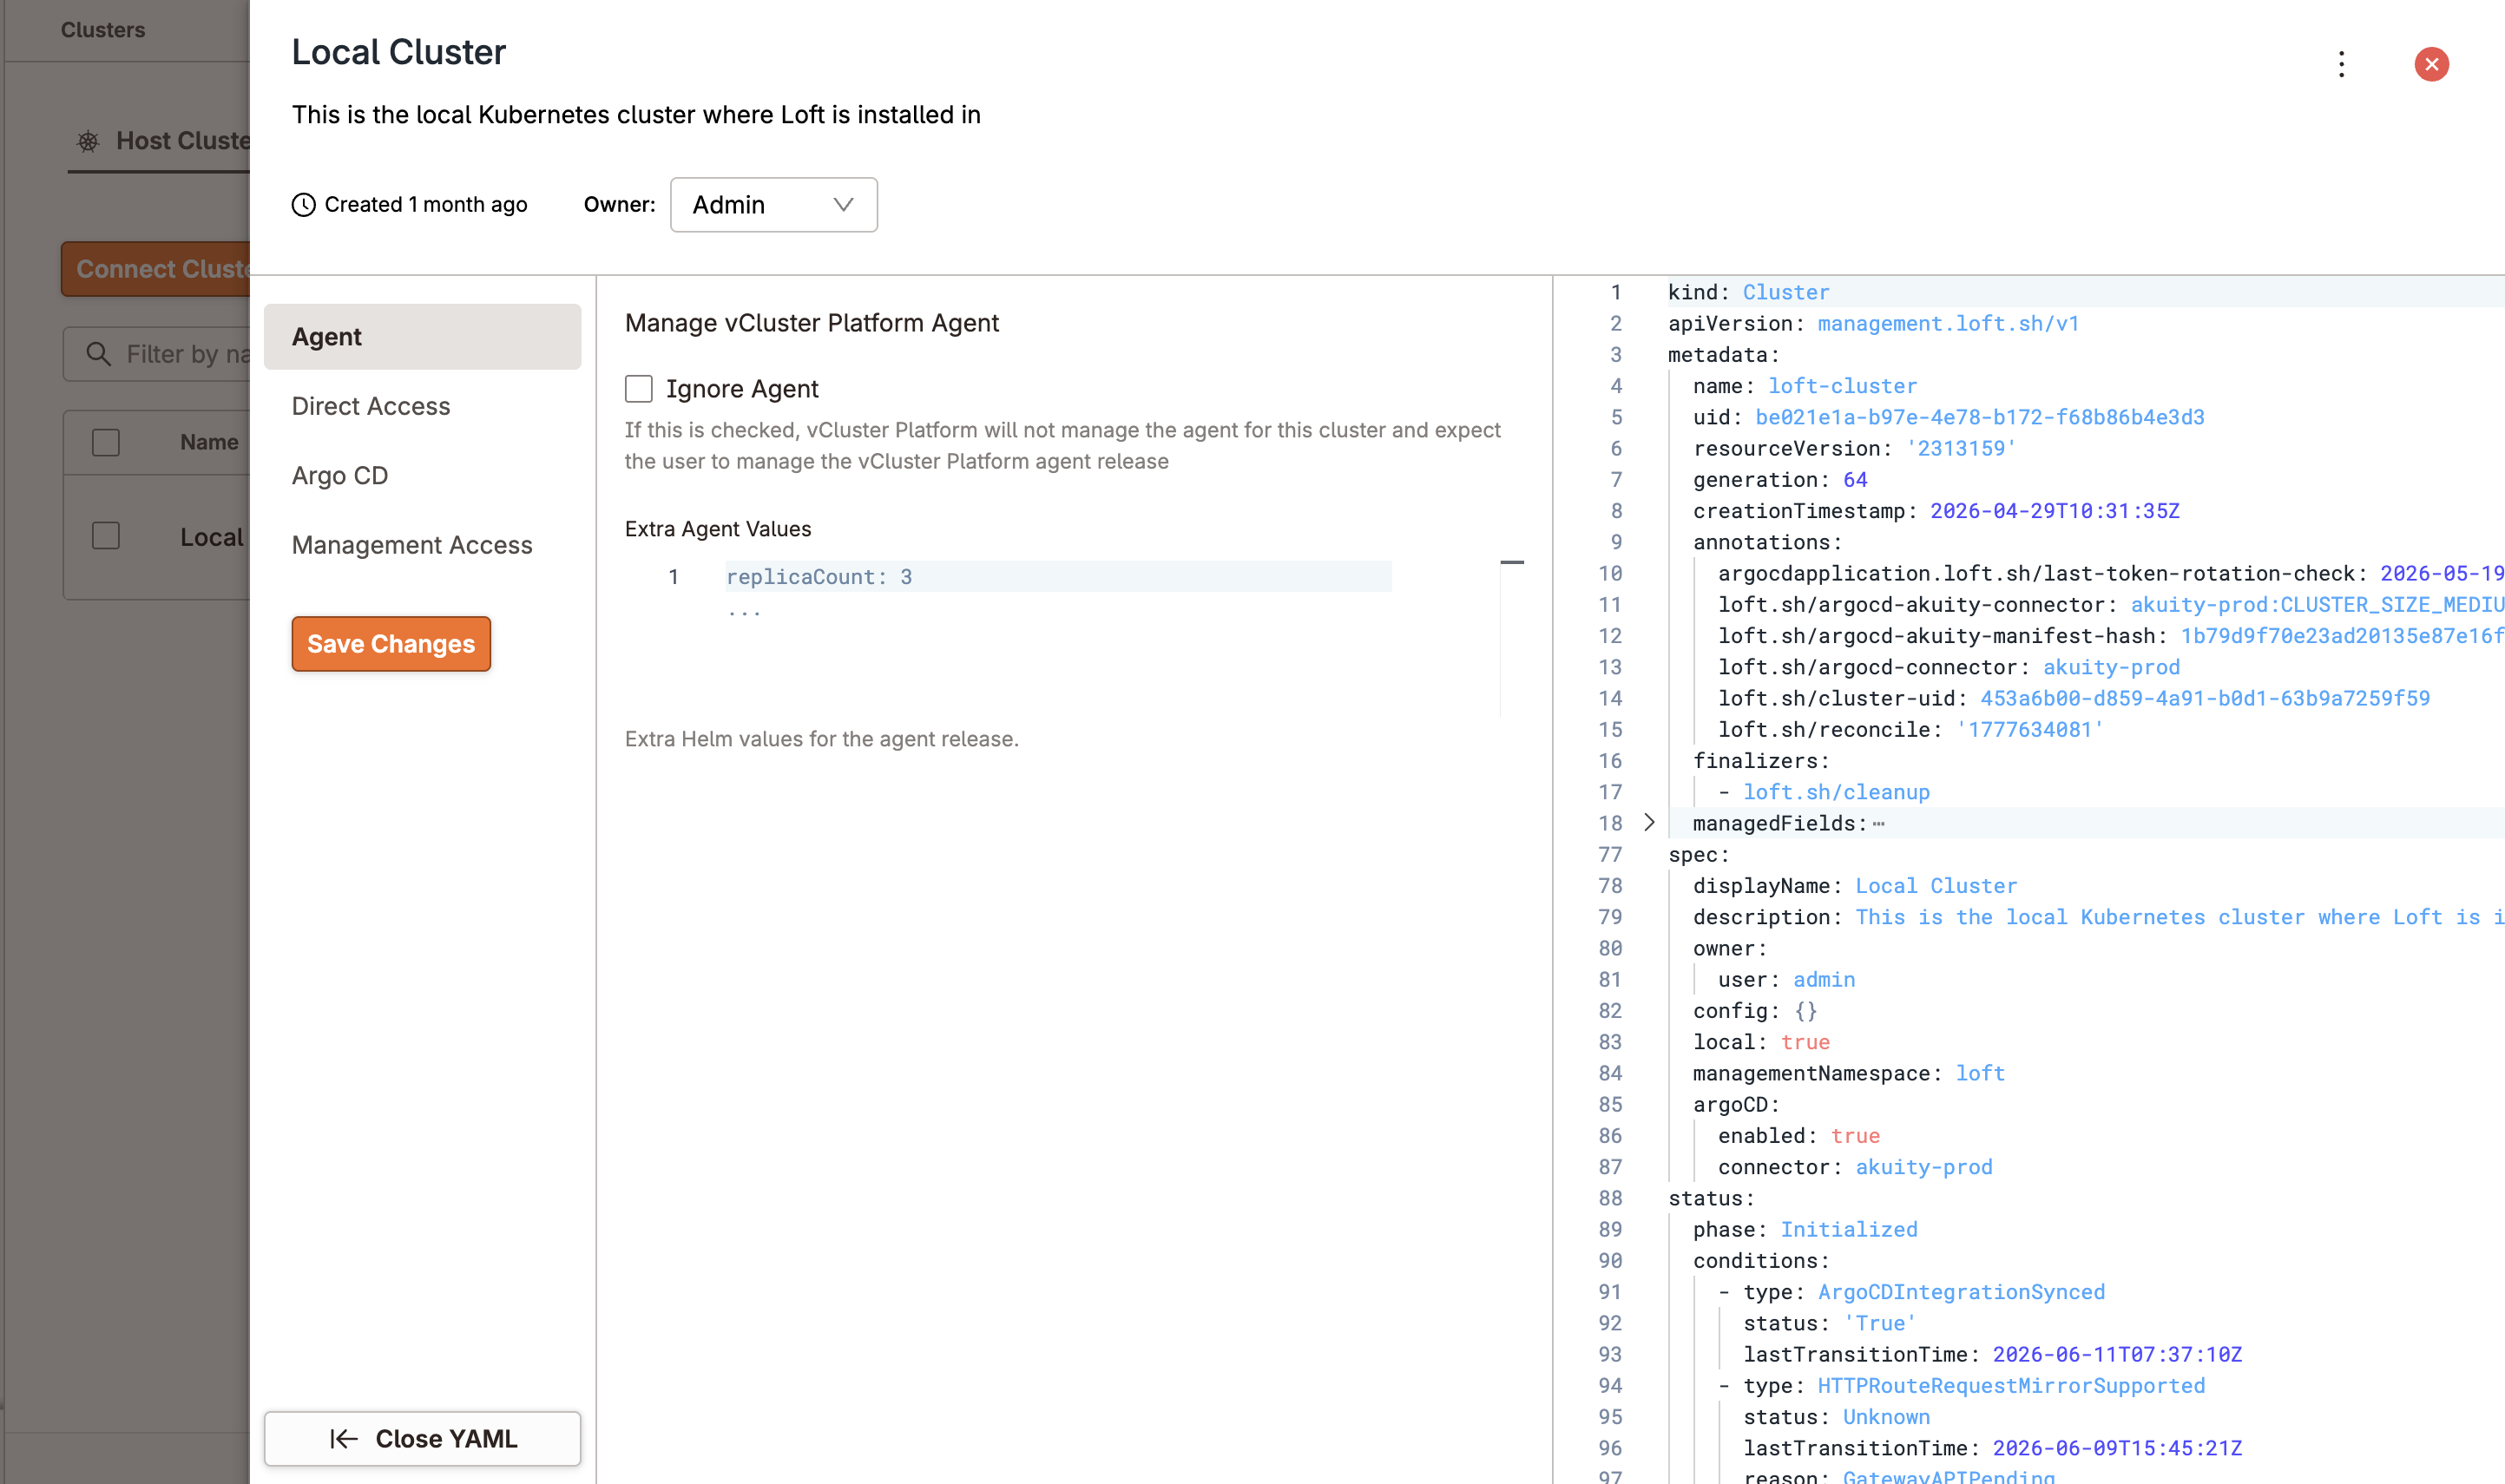The image size is (2505, 1484).
Task: Click the clock icon beside Created
Action: pos(304,205)
